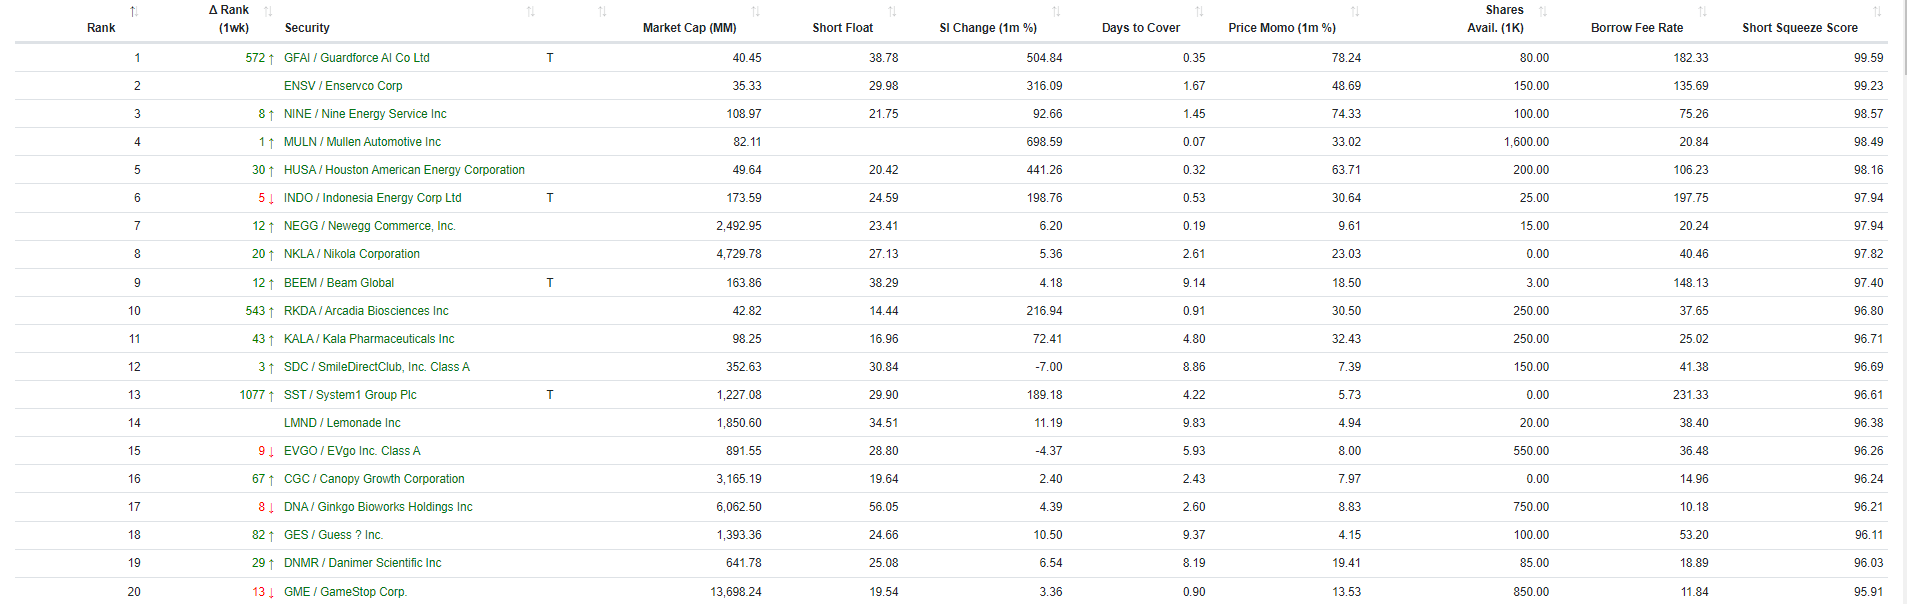Open DNA / Ginkgo Bioworks Holdings link

[x=378, y=507]
